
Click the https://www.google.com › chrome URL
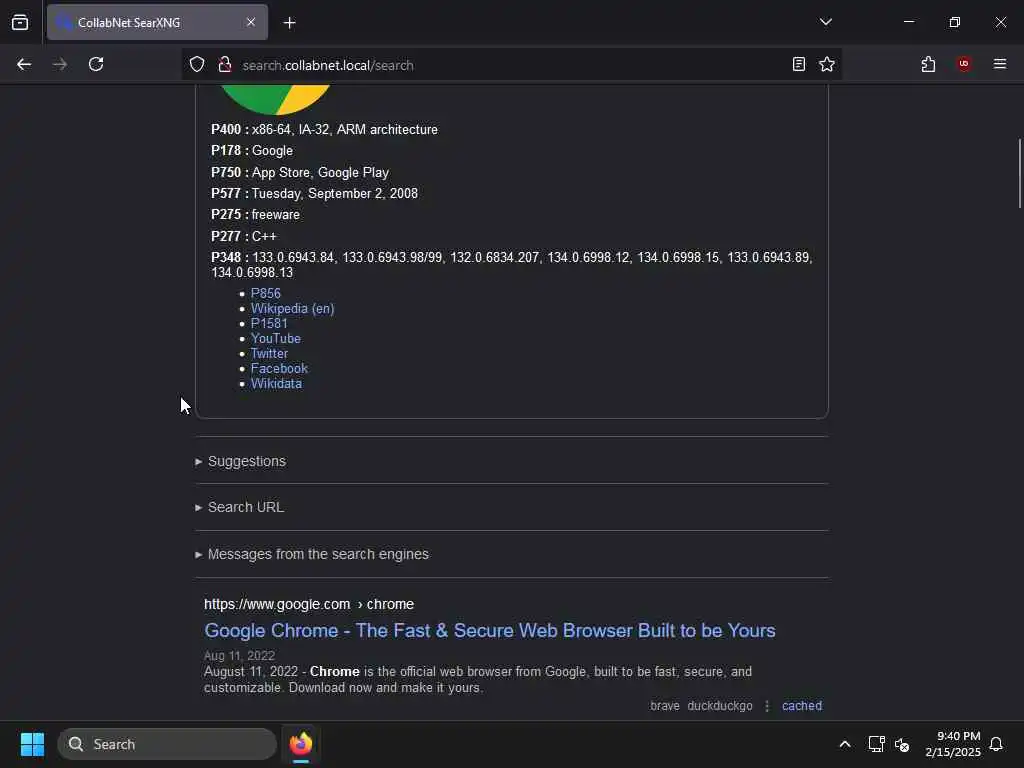coord(309,604)
